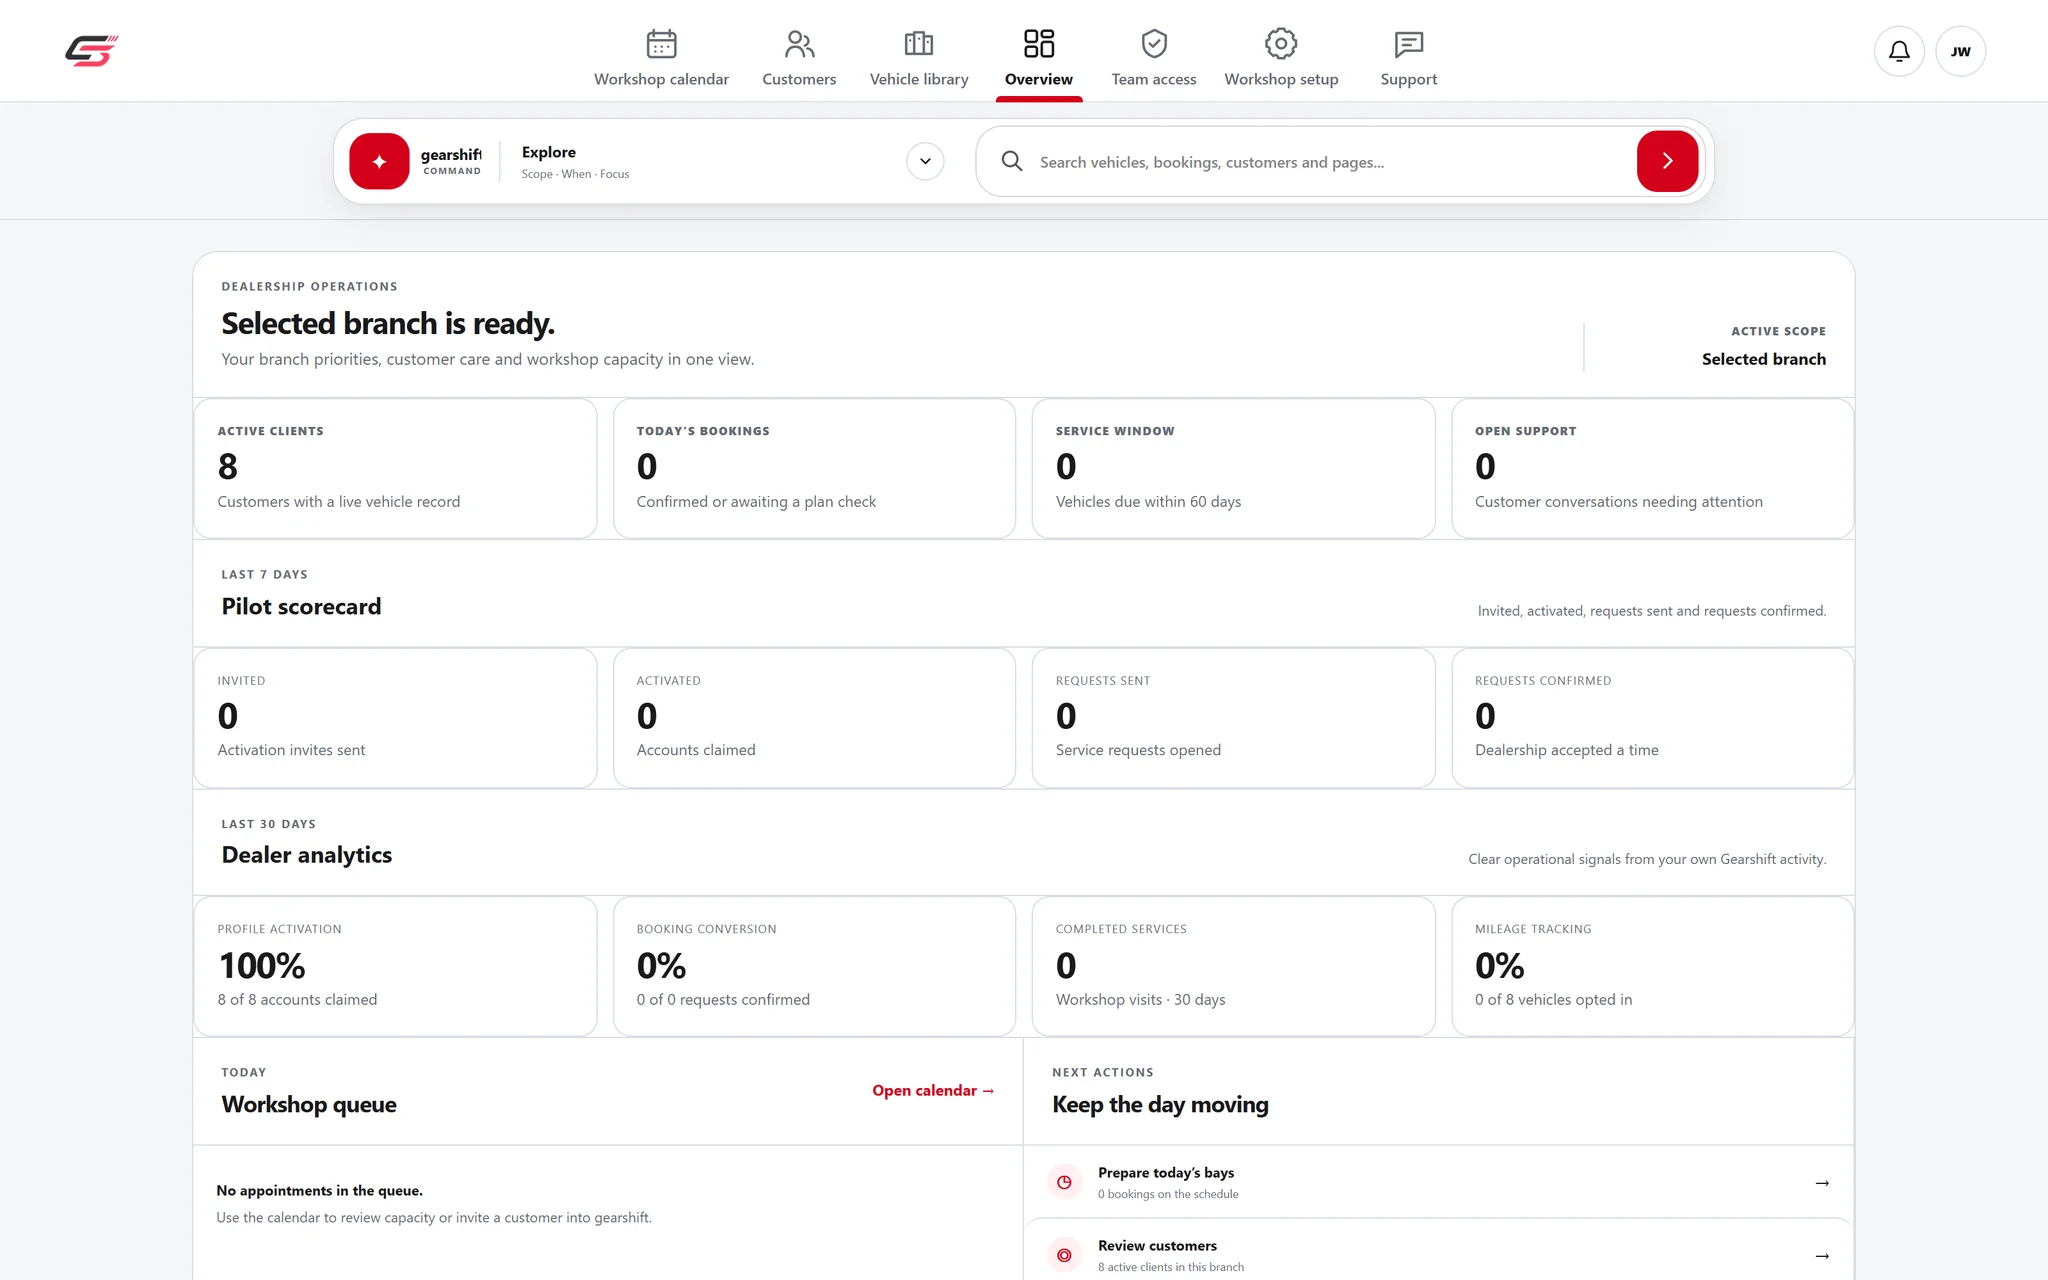The image size is (2048, 1280).
Task: Open notifications bell
Action: point(1899,51)
